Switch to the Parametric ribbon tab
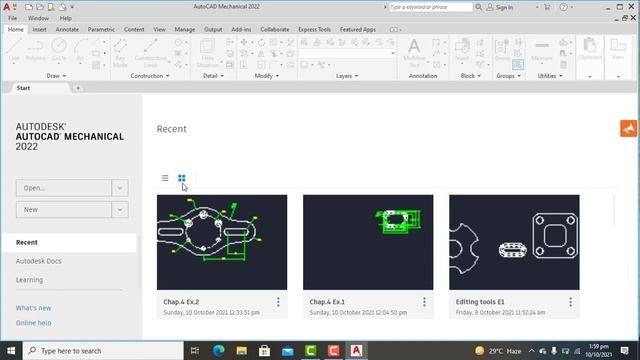 pos(101,29)
